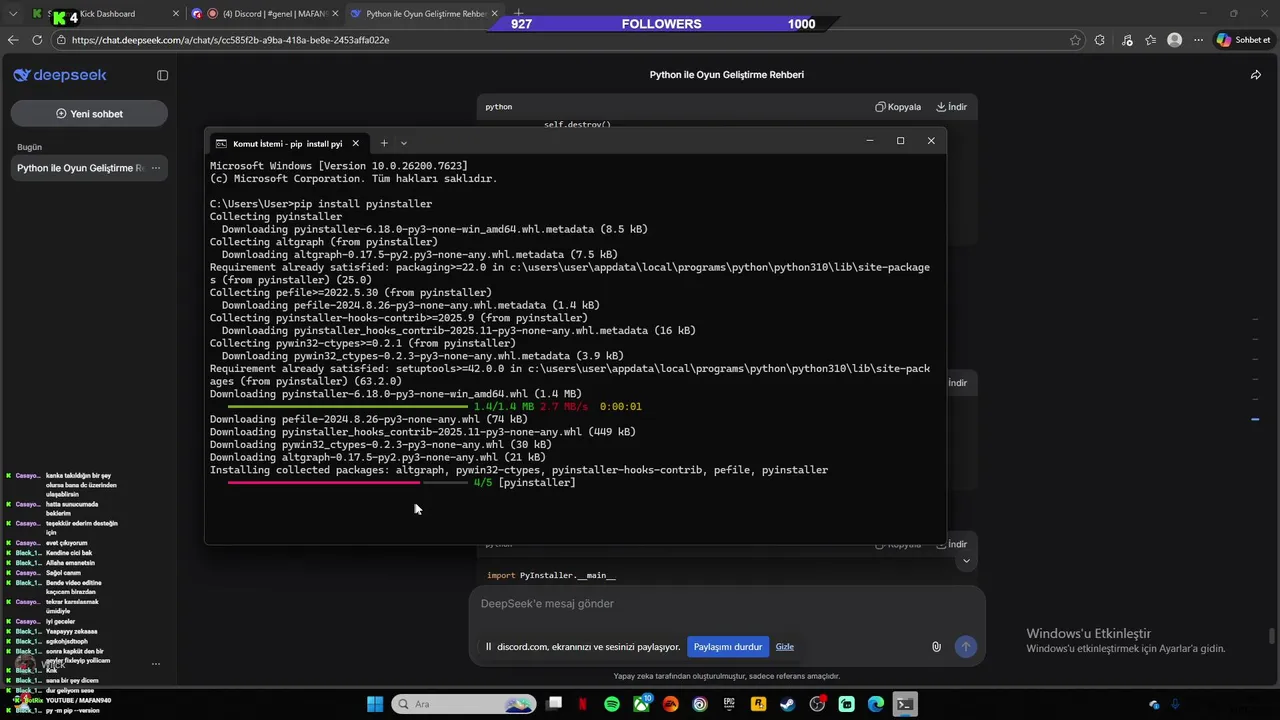Open the browser profile avatar

pos(1175,40)
